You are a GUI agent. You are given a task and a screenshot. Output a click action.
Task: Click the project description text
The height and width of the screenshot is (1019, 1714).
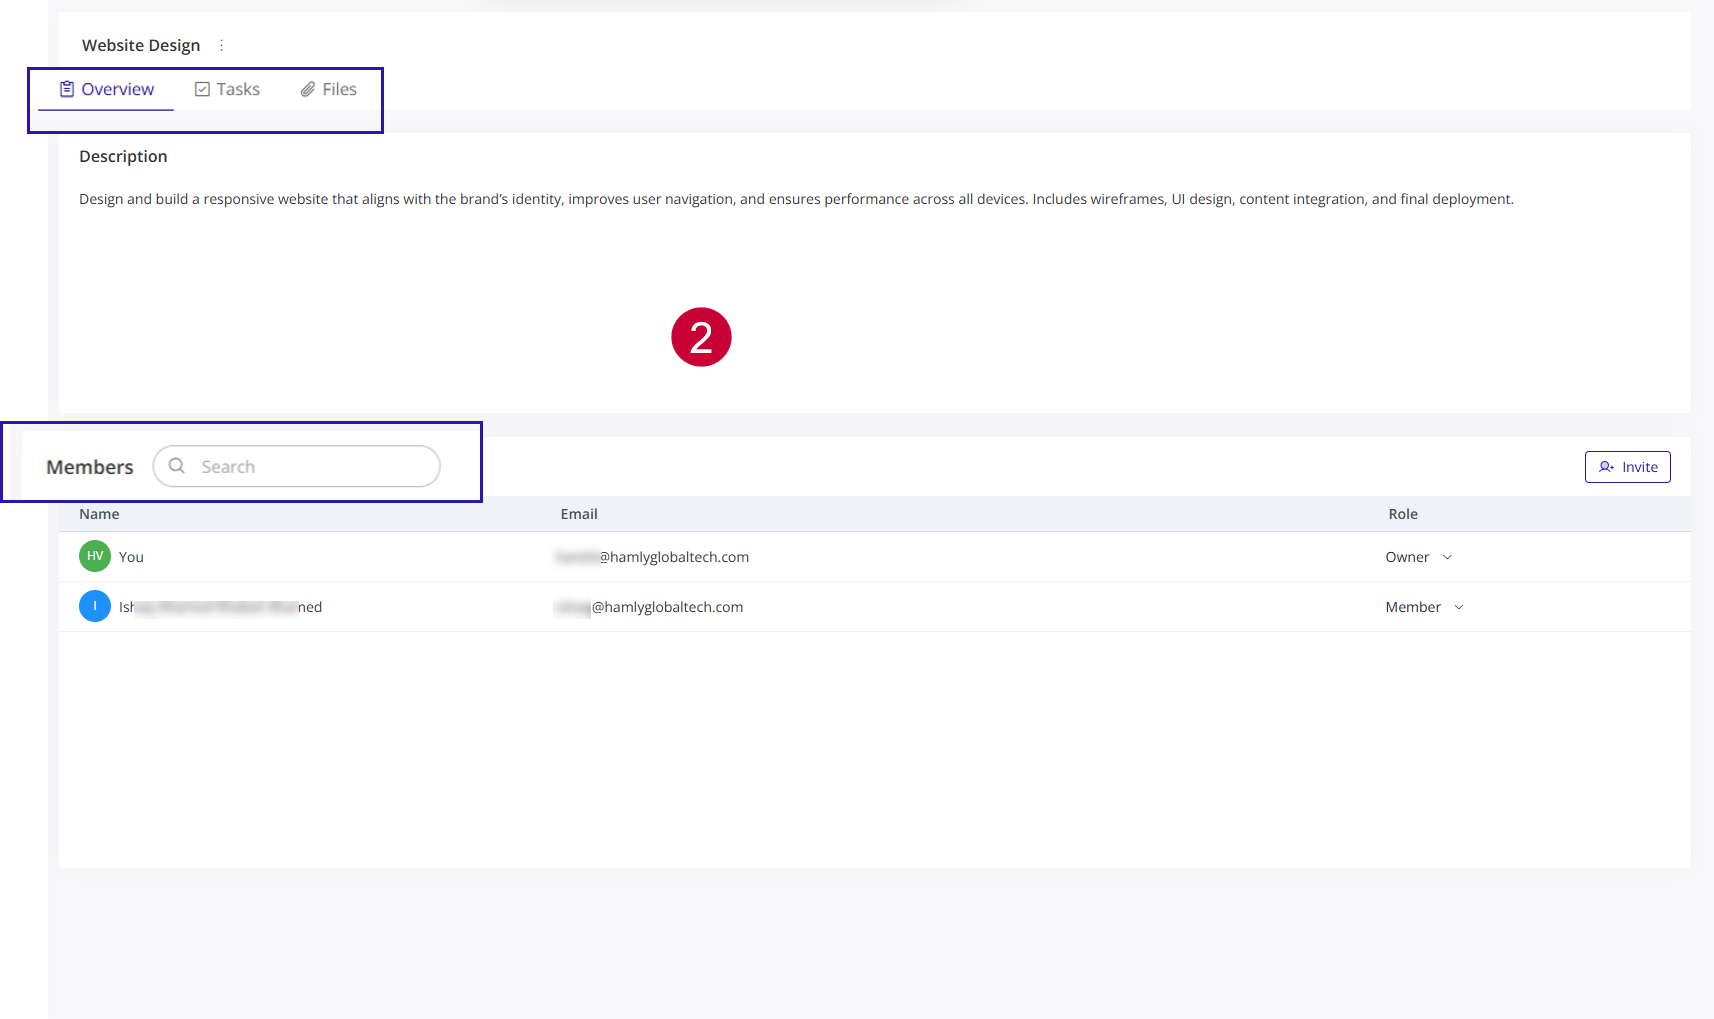(795, 199)
